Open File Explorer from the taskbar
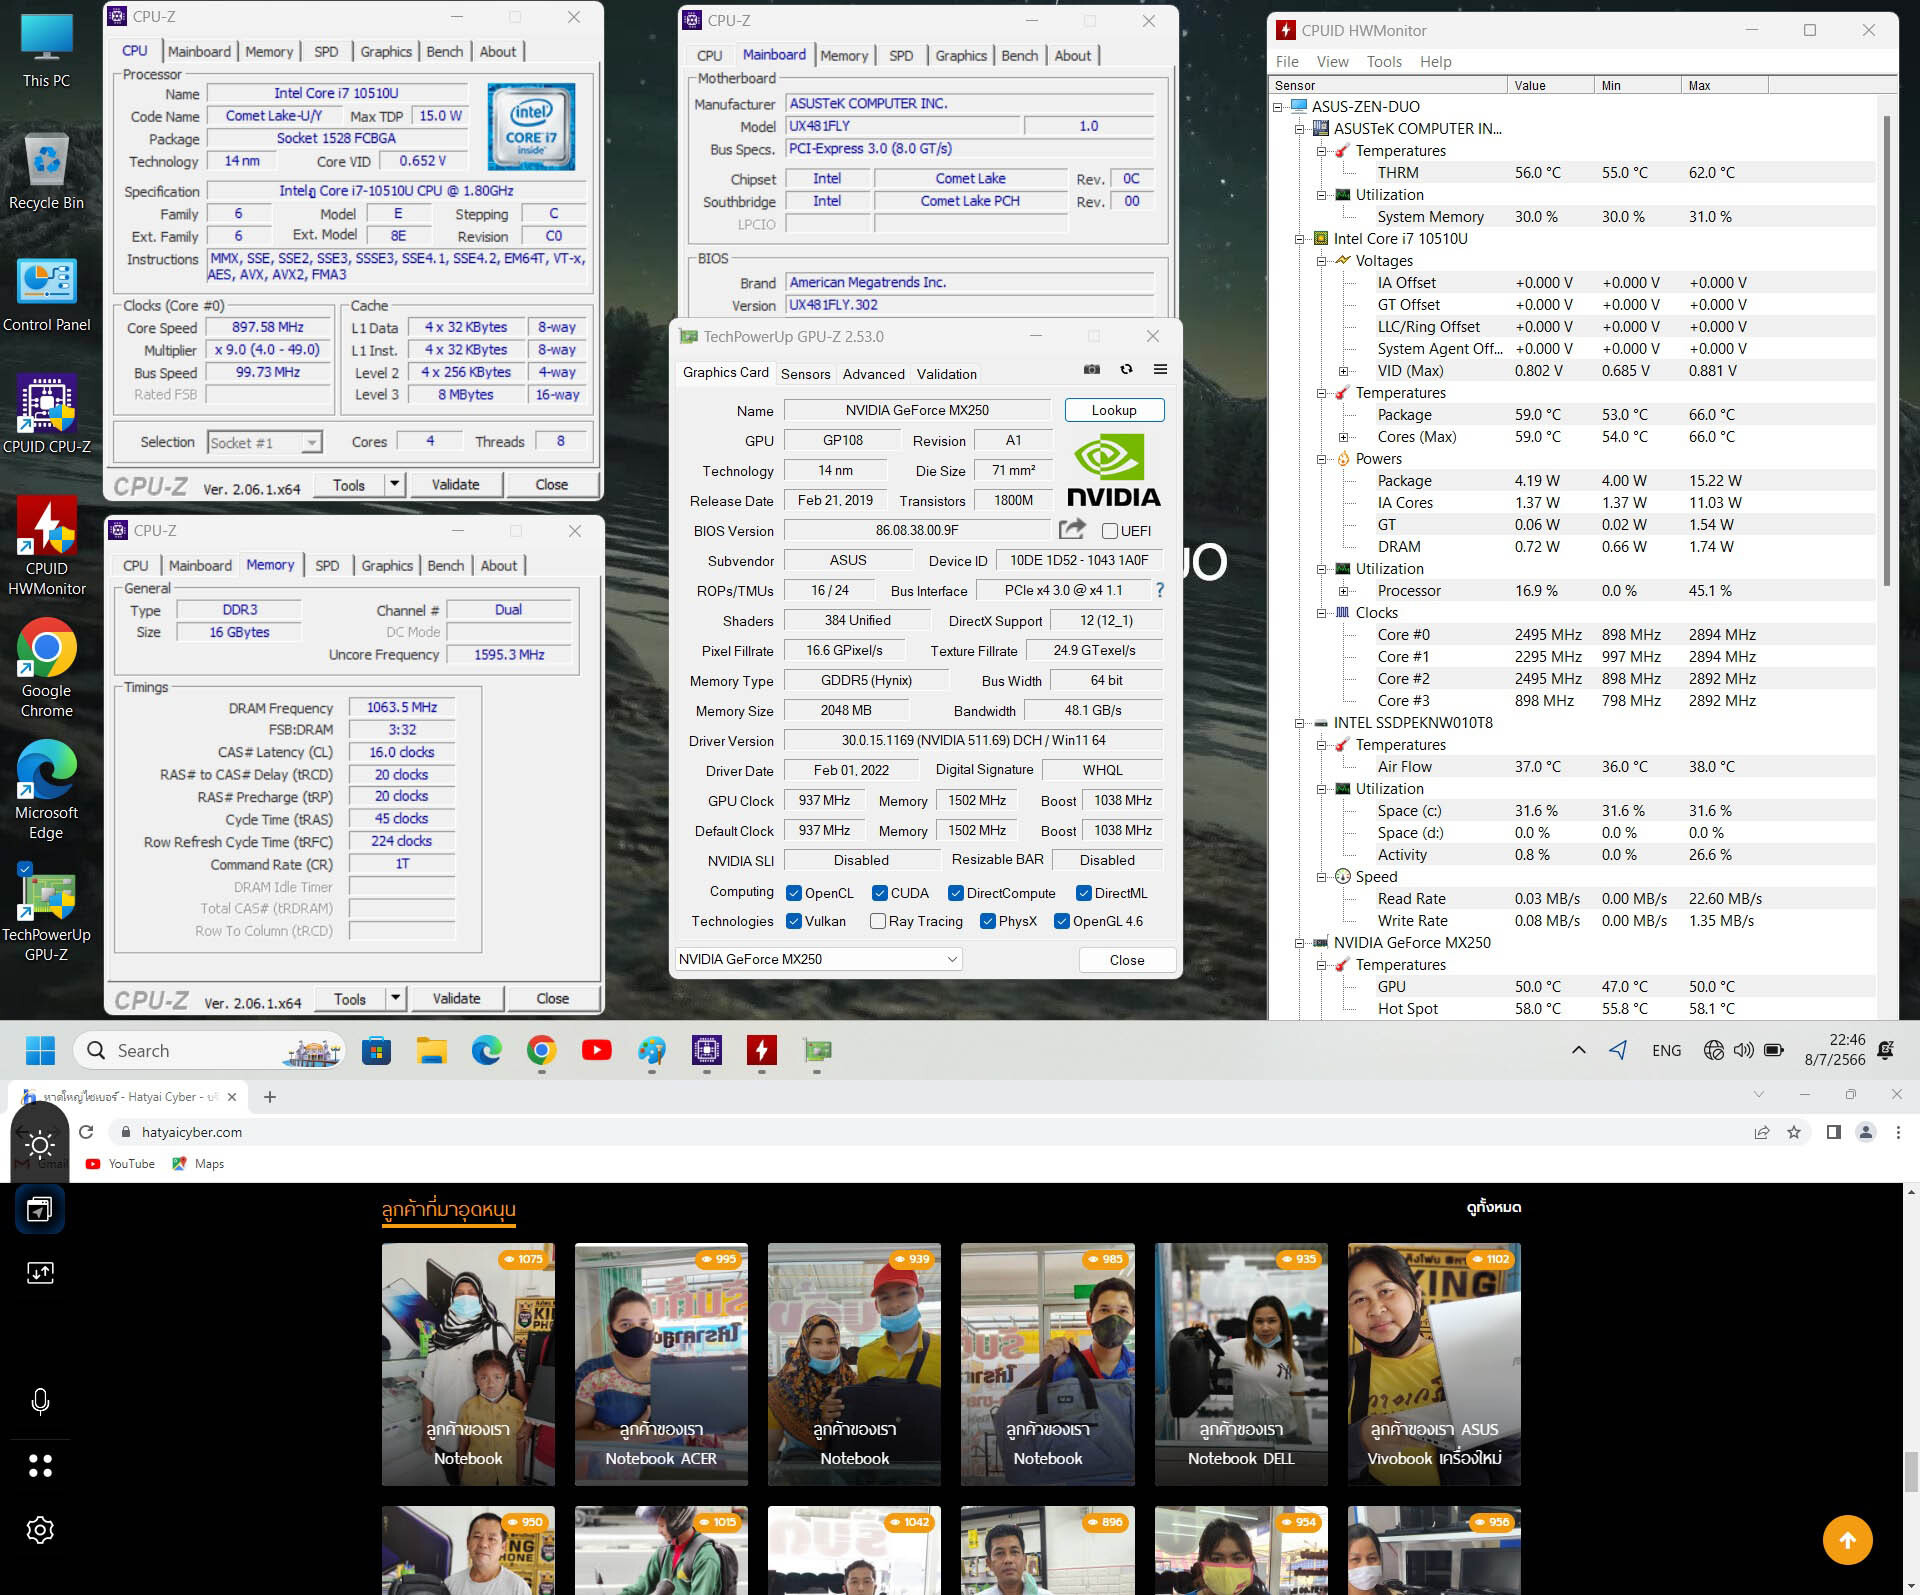Screen dimensions: 1920x1595 coord(432,1050)
